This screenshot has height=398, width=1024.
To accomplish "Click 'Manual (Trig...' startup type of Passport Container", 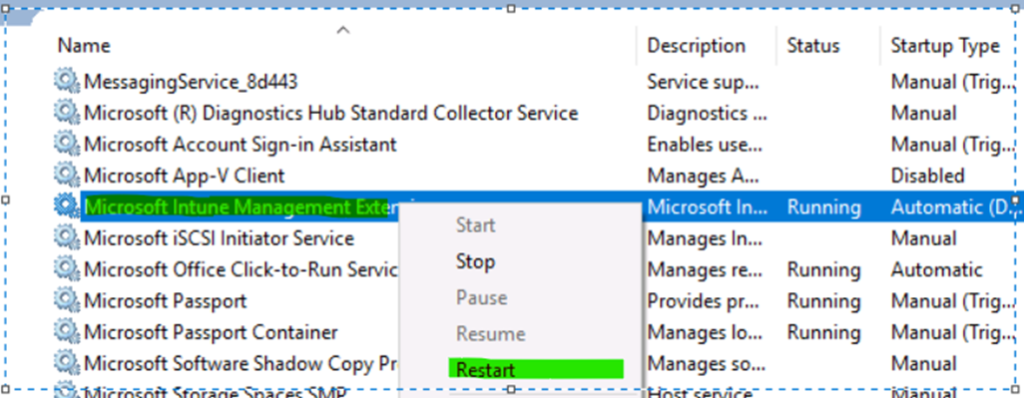I will (x=953, y=332).
